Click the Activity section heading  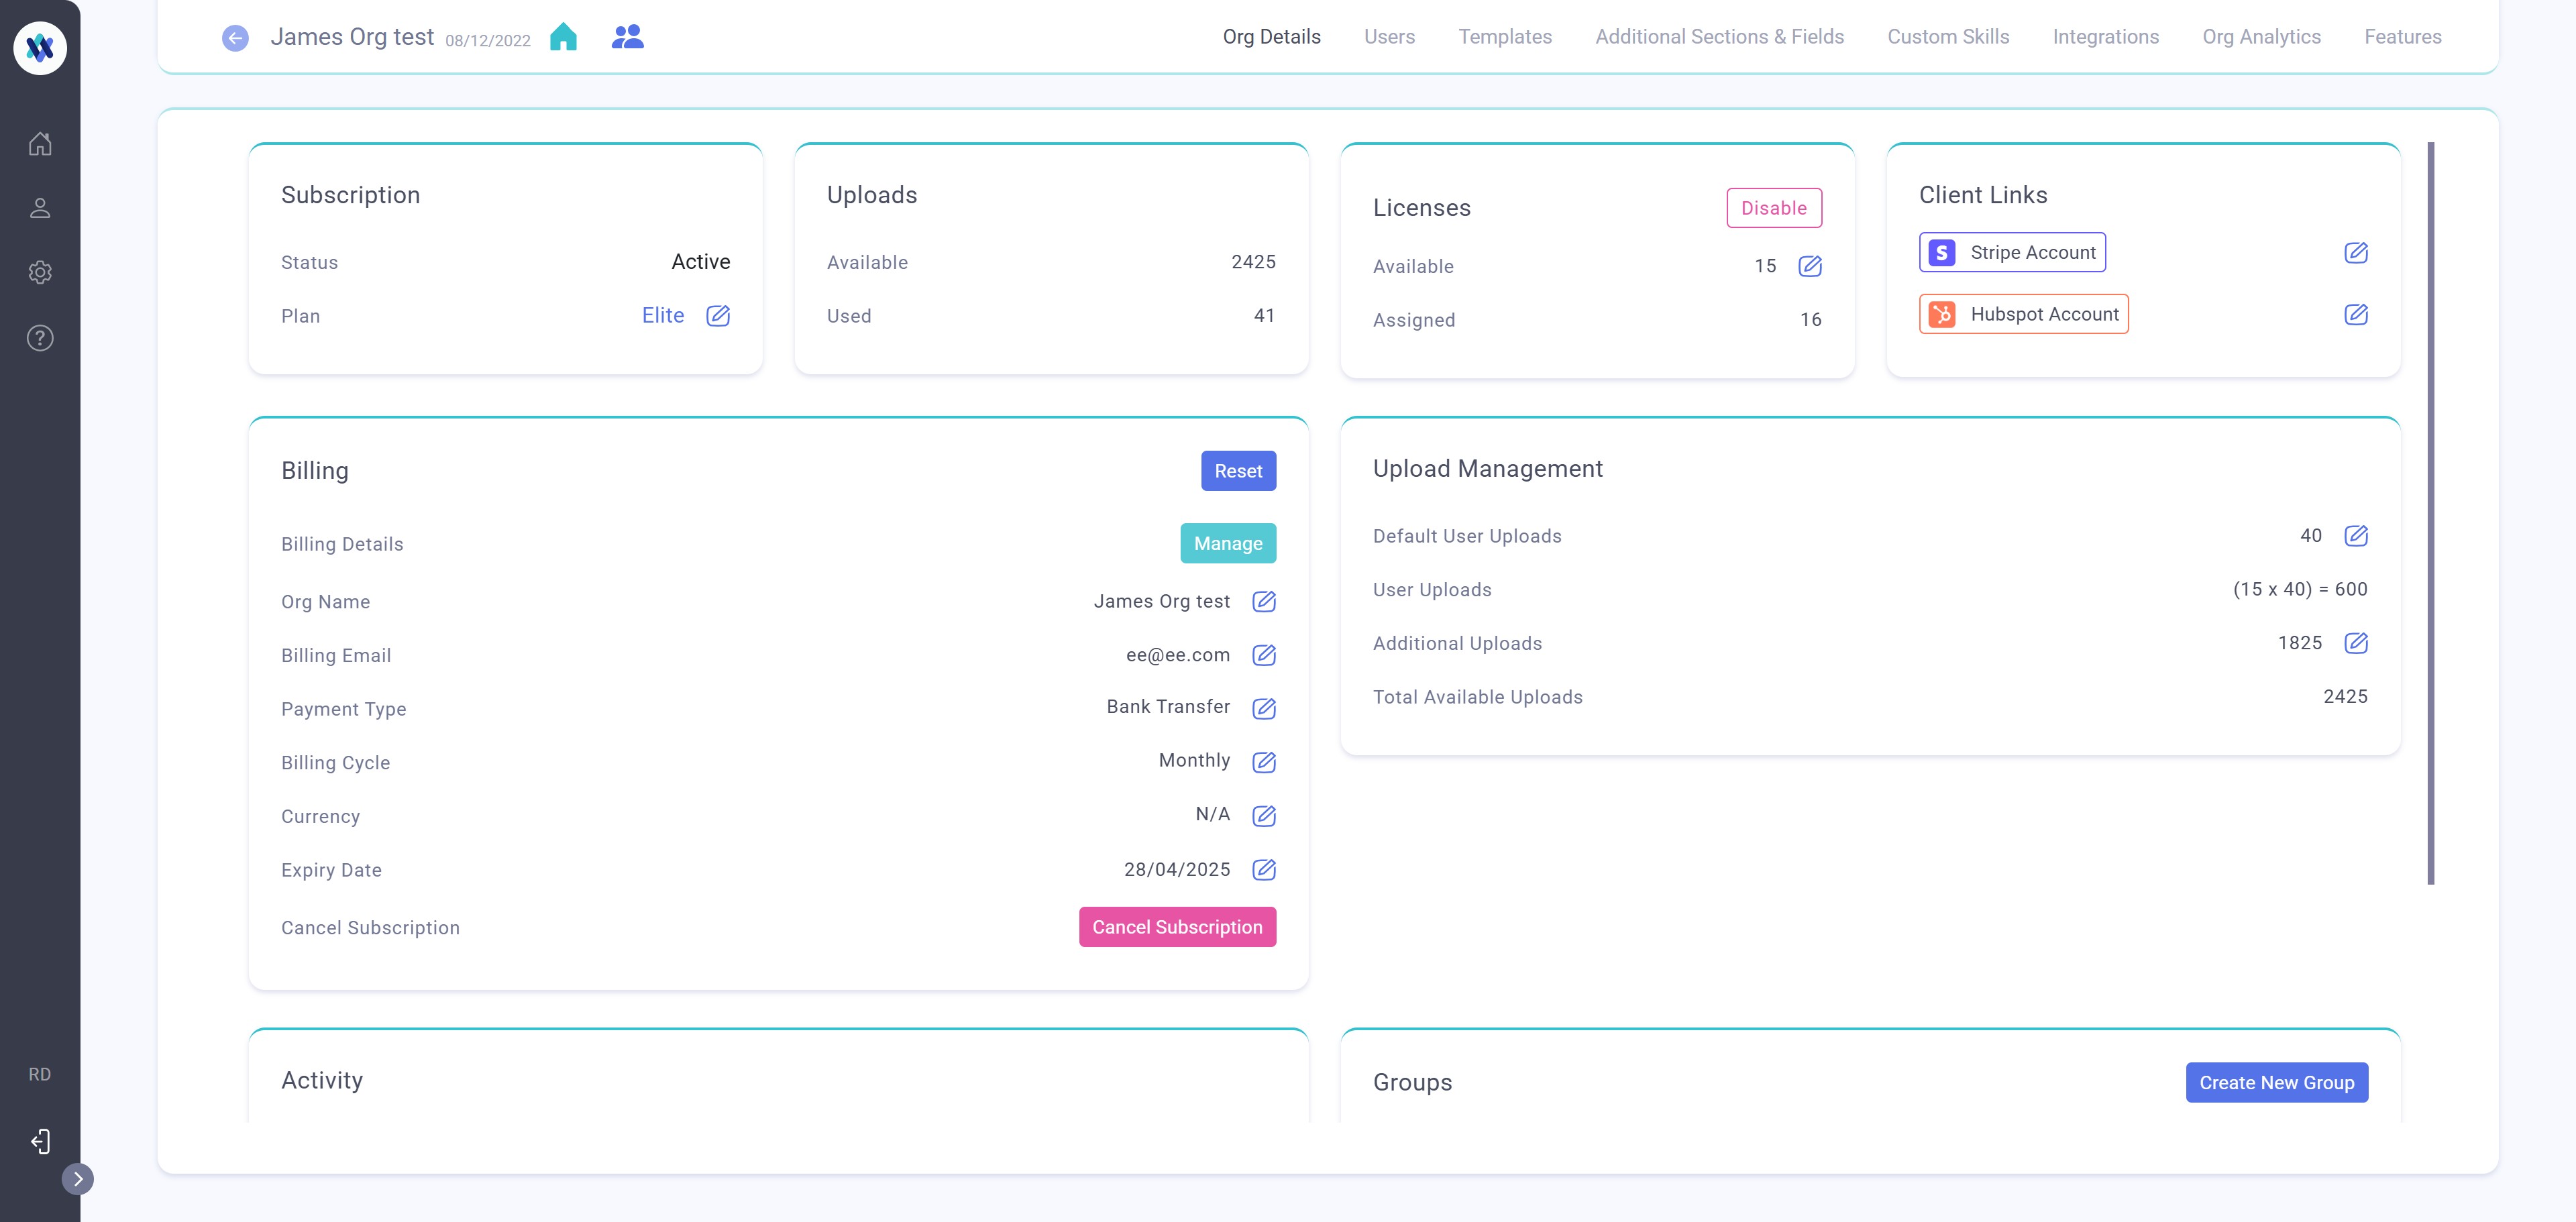(322, 1081)
